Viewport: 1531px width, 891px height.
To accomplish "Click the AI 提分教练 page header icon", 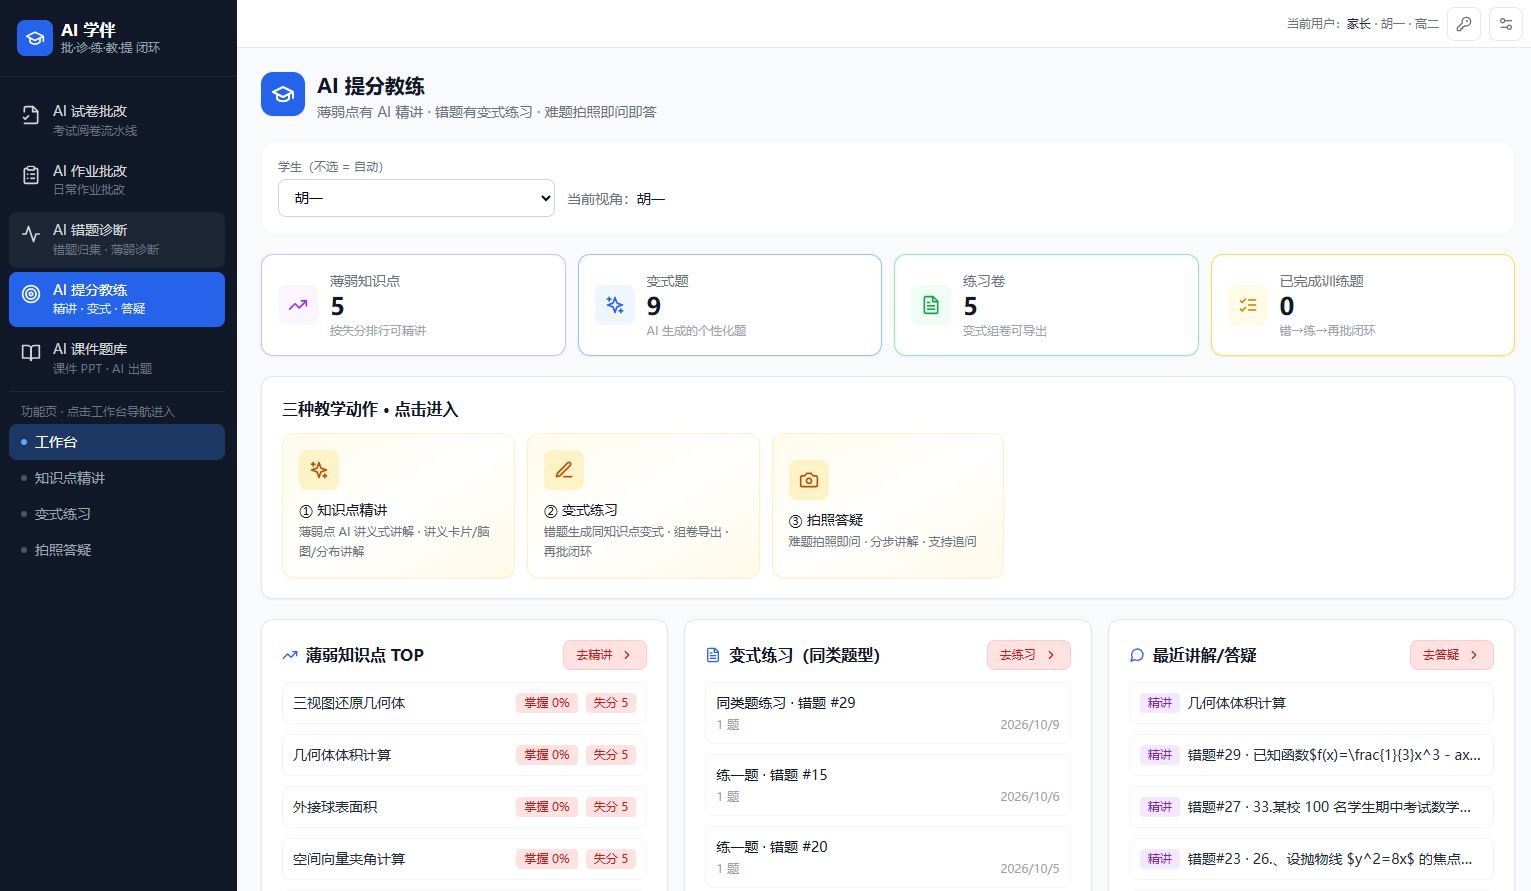I will [x=283, y=94].
